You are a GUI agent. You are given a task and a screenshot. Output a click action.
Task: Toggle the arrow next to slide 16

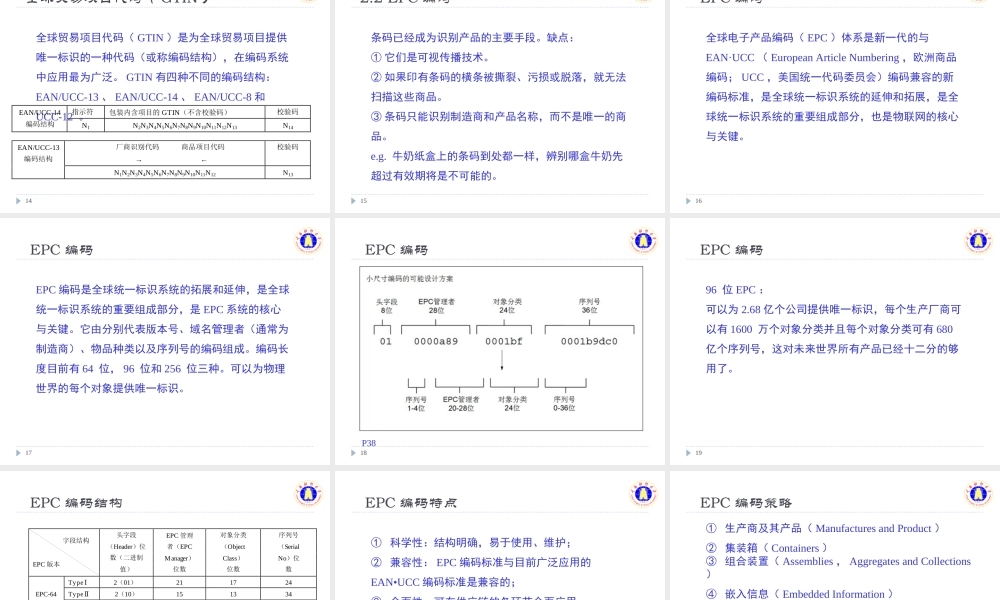point(686,200)
